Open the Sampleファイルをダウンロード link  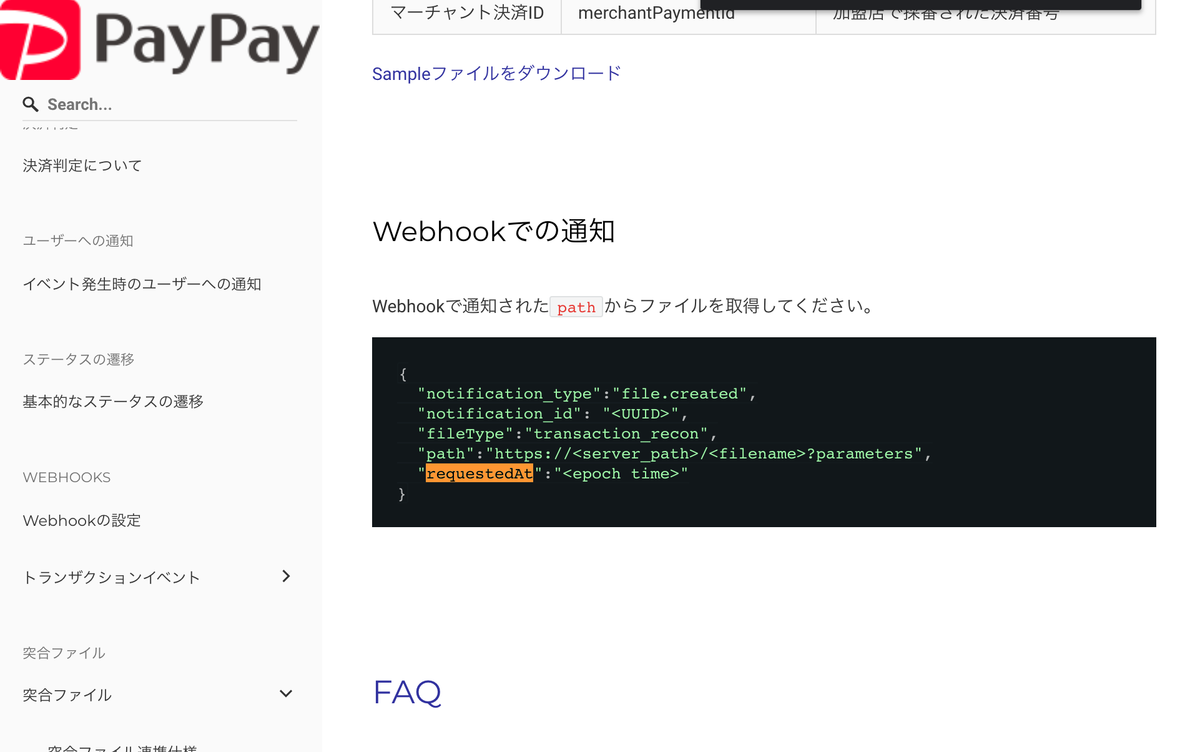(496, 72)
